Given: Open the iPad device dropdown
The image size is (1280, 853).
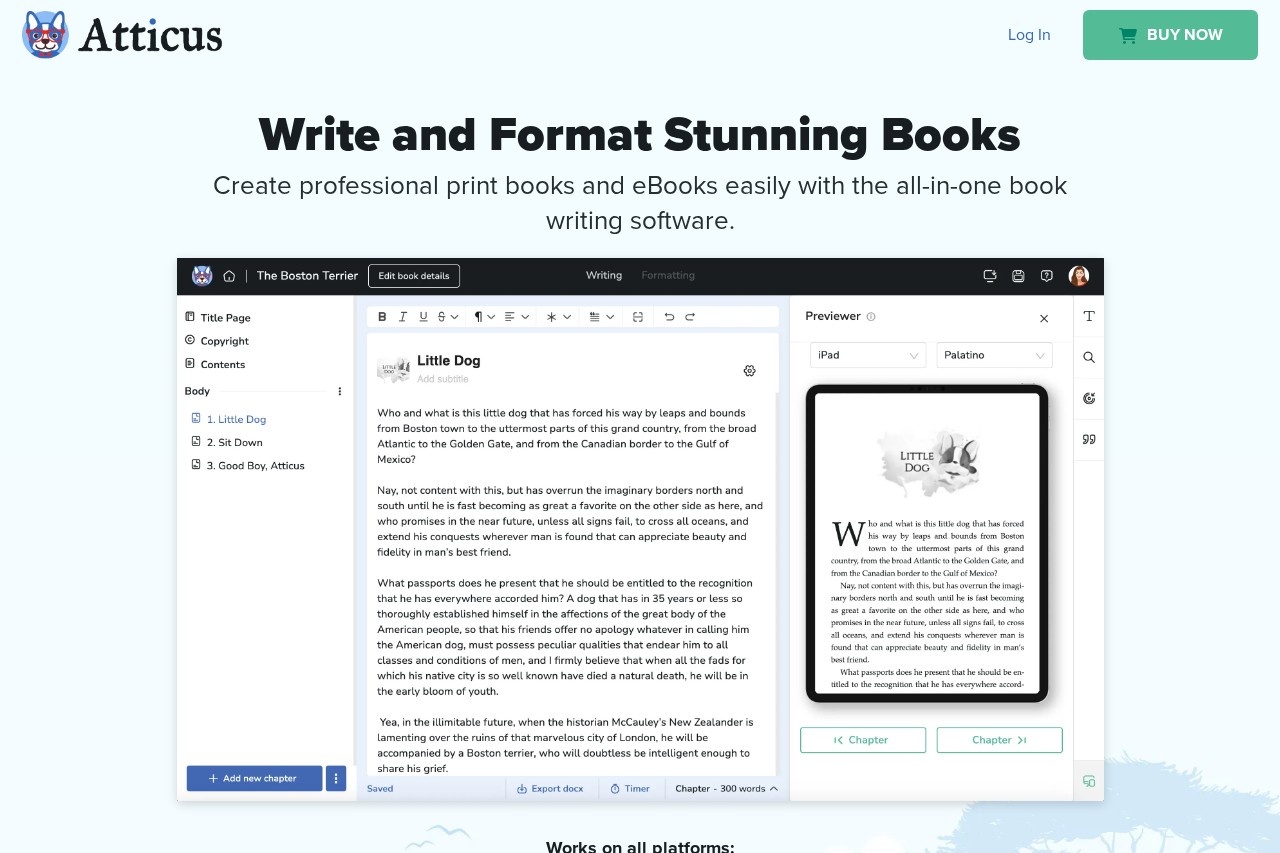Looking at the screenshot, I should pyautogui.click(x=867, y=355).
